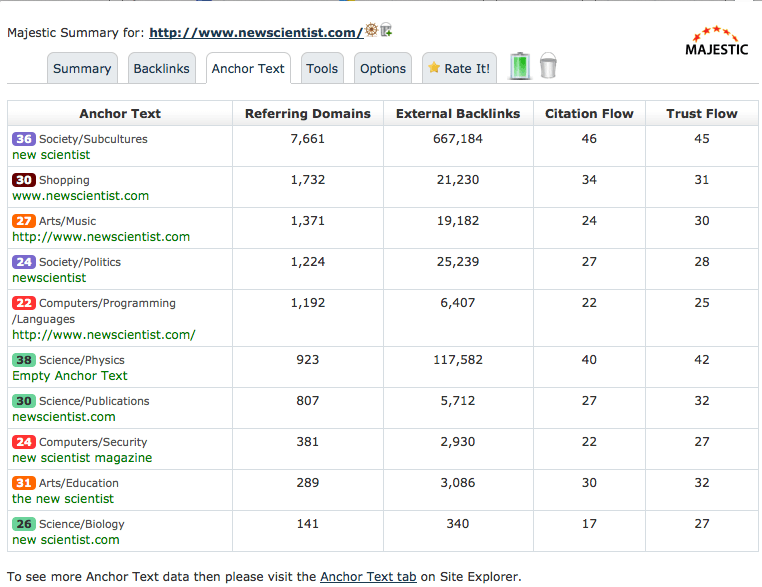
Task: Click the 27 Arts/Music topical badge
Action: click(x=24, y=221)
